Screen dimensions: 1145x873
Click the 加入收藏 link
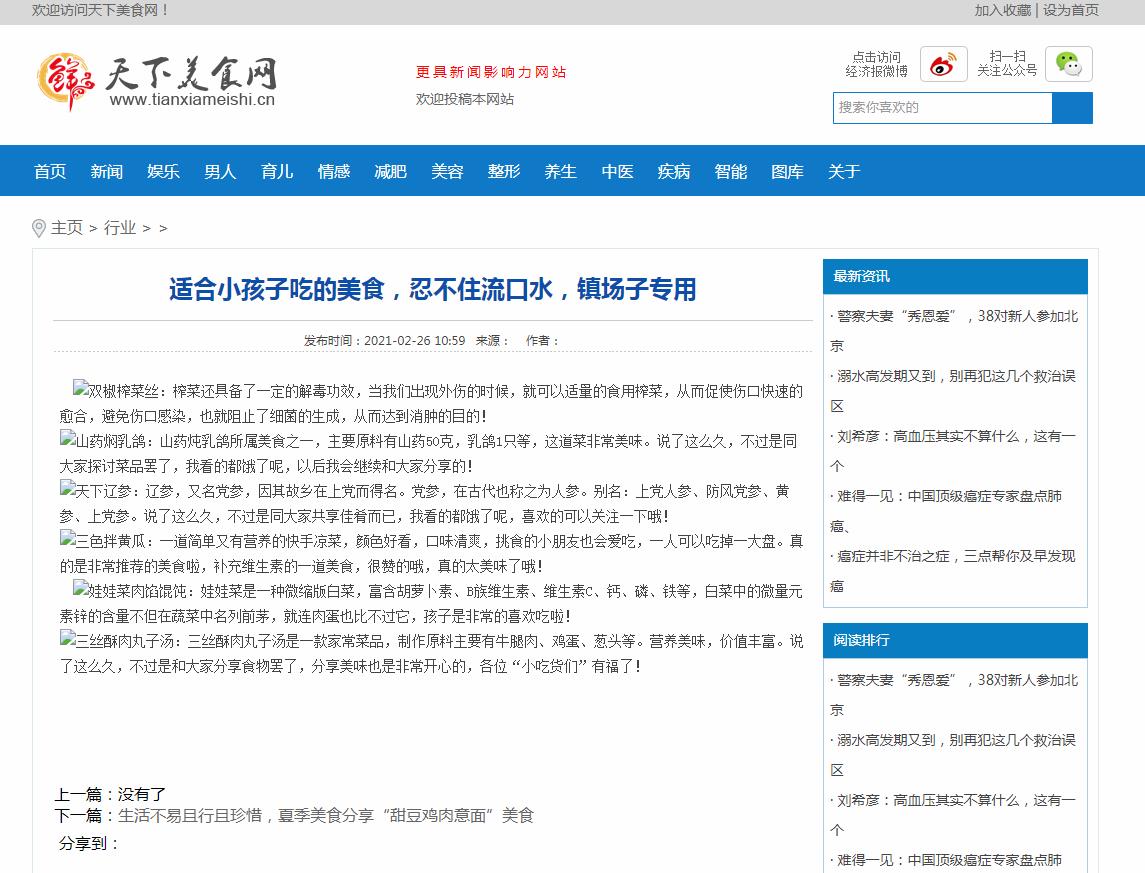point(1003,10)
